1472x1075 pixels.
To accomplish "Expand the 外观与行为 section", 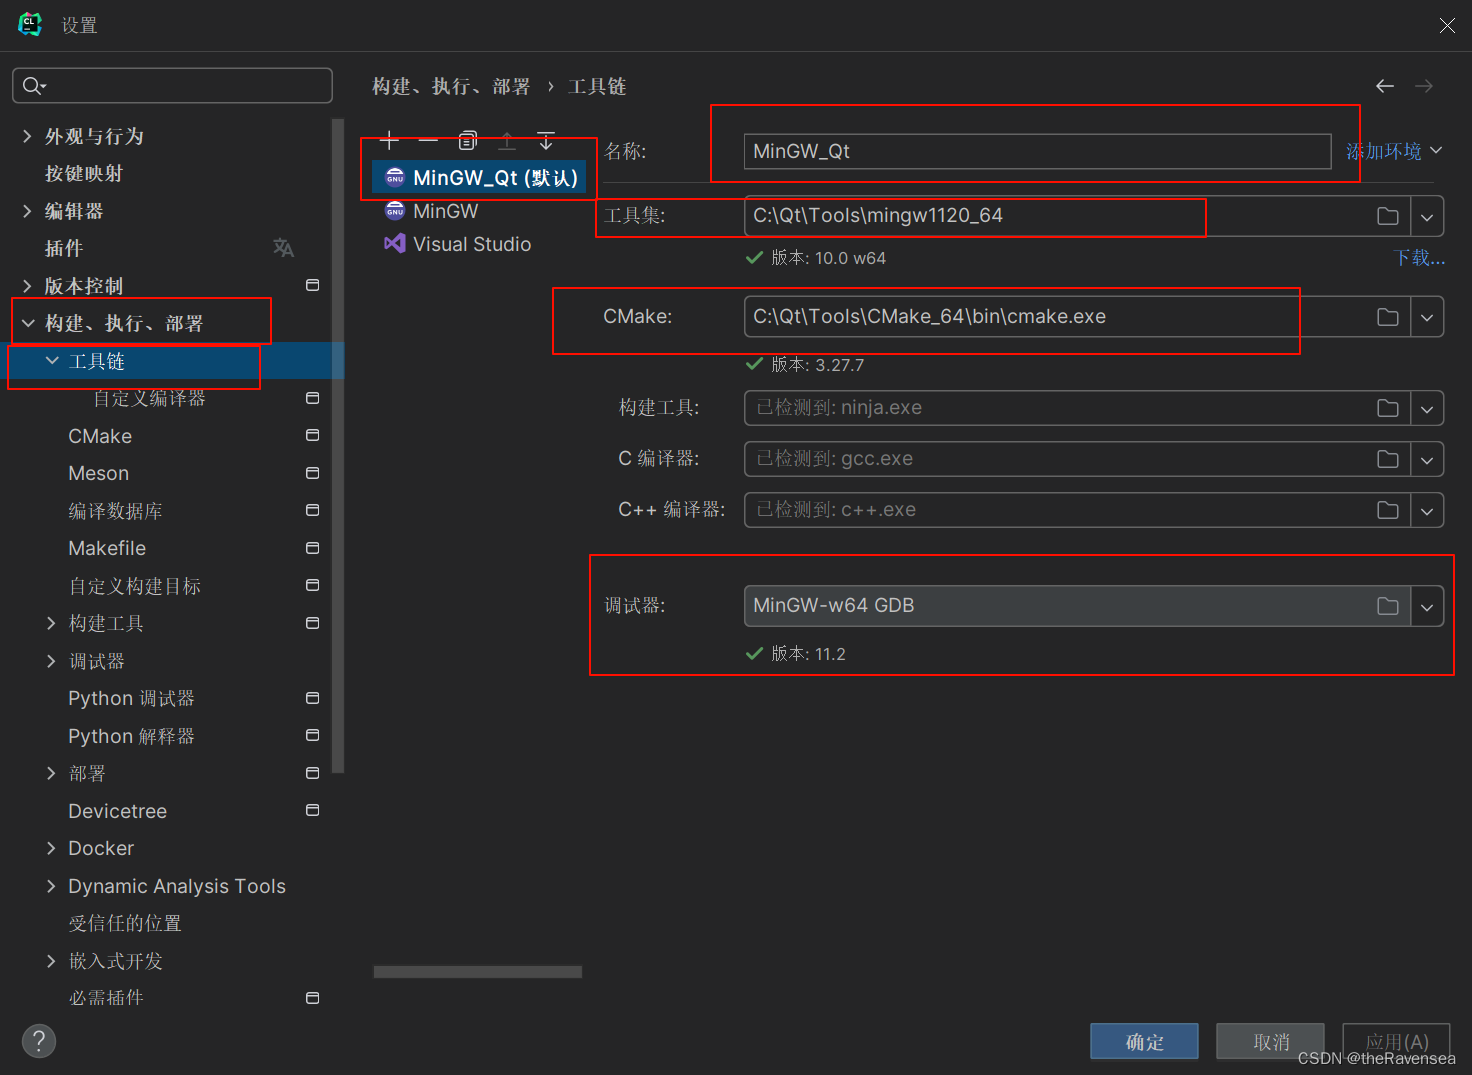I will point(27,136).
